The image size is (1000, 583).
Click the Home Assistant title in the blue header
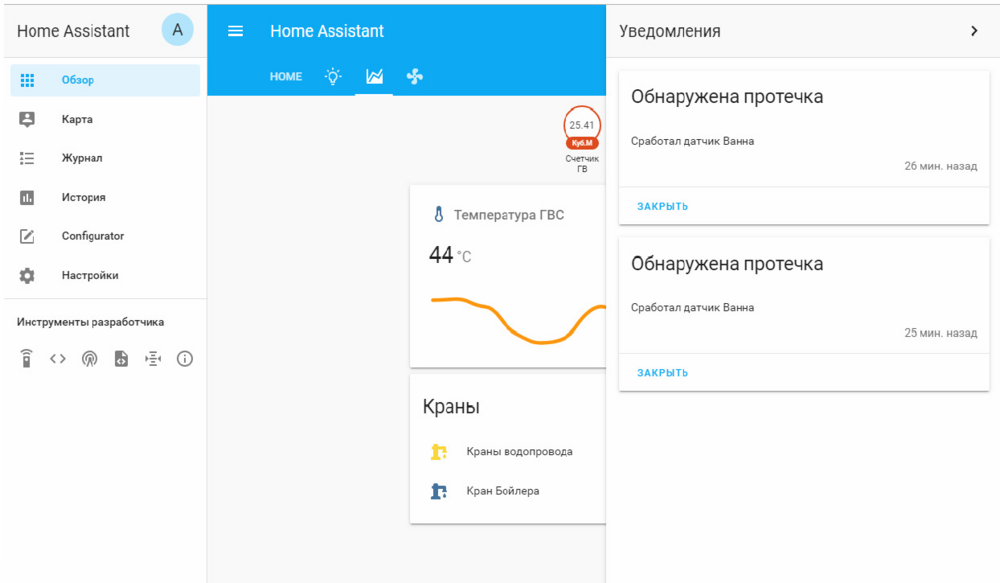(x=327, y=31)
